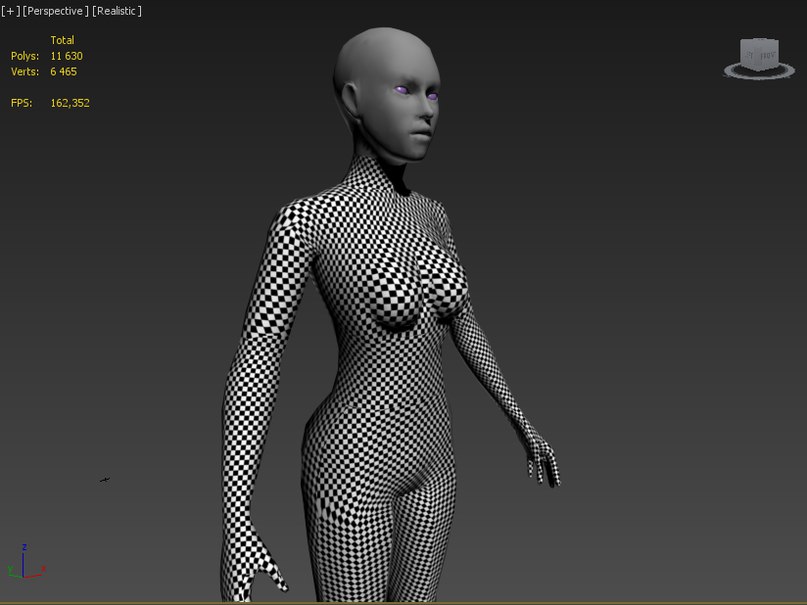The image size is (807, 605).
Task: Select the Verts count value 6 465
Action: [x=63, y=72]
